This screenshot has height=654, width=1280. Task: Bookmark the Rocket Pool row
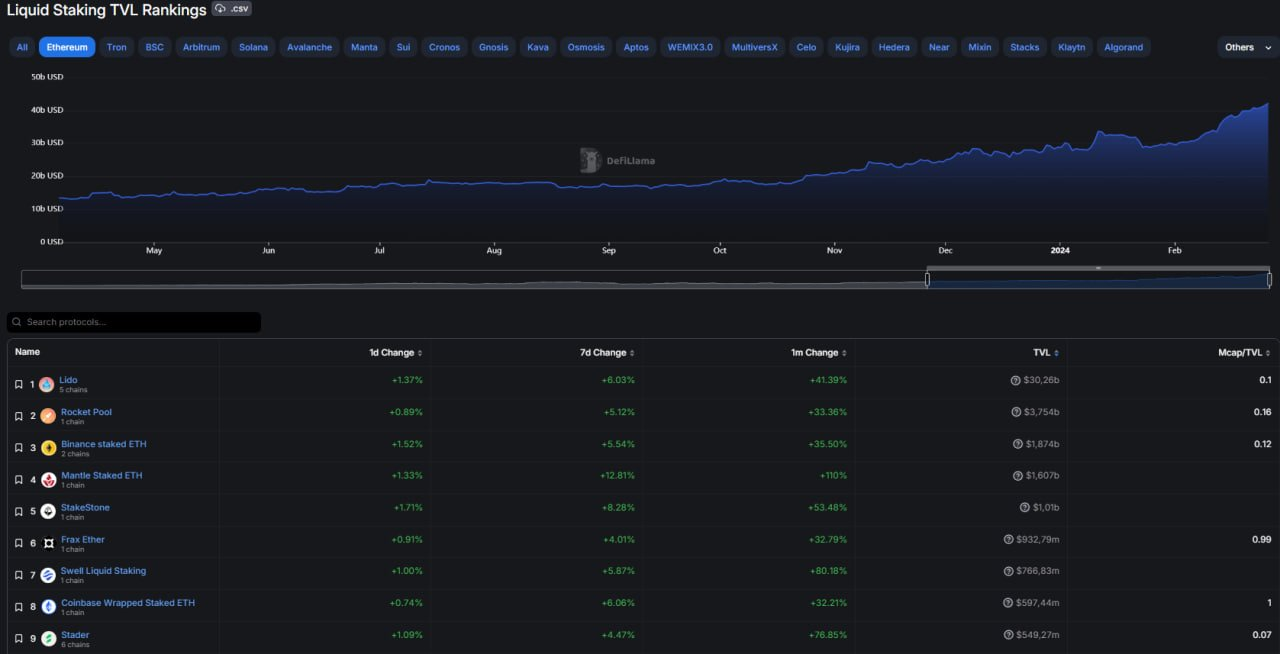click(x=18, y=416)
